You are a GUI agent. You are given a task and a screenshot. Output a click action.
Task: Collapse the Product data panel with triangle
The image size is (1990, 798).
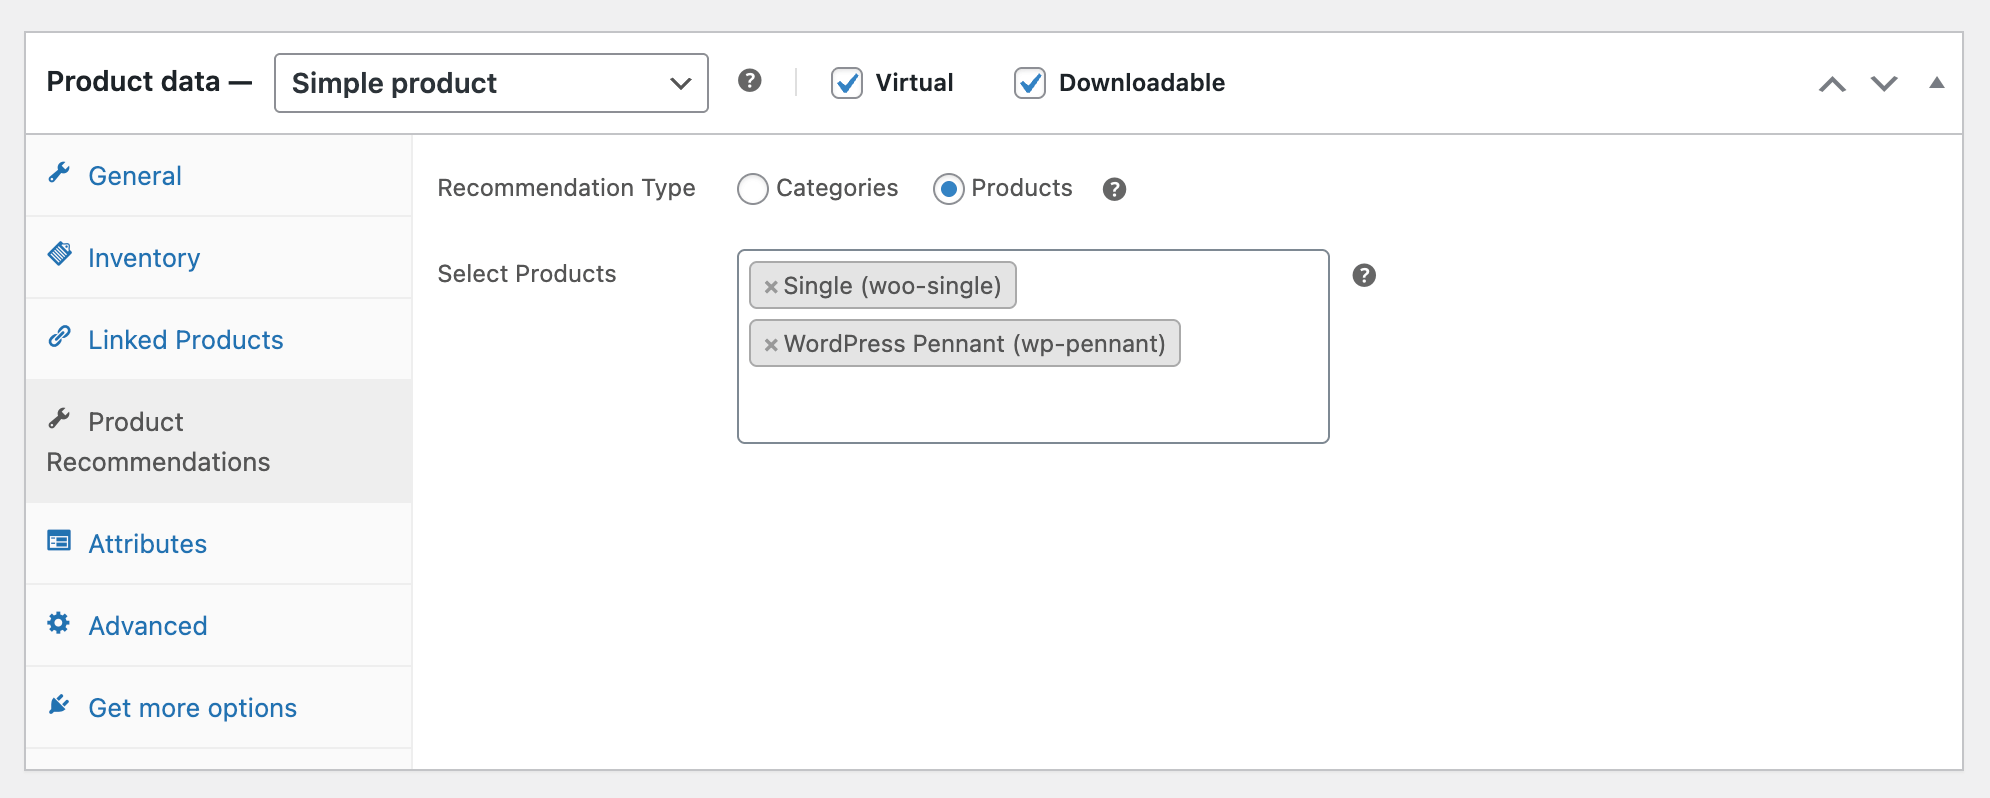tap(1936, 83)
